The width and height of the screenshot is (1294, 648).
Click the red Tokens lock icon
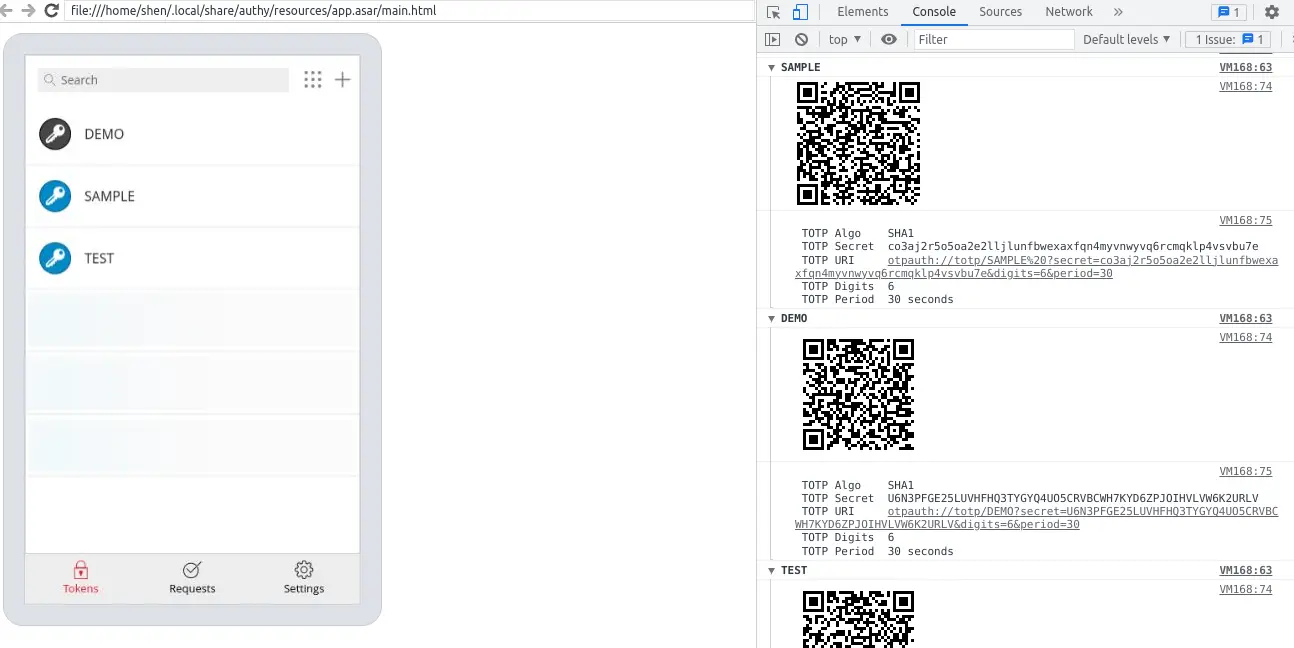pos(81,569)
